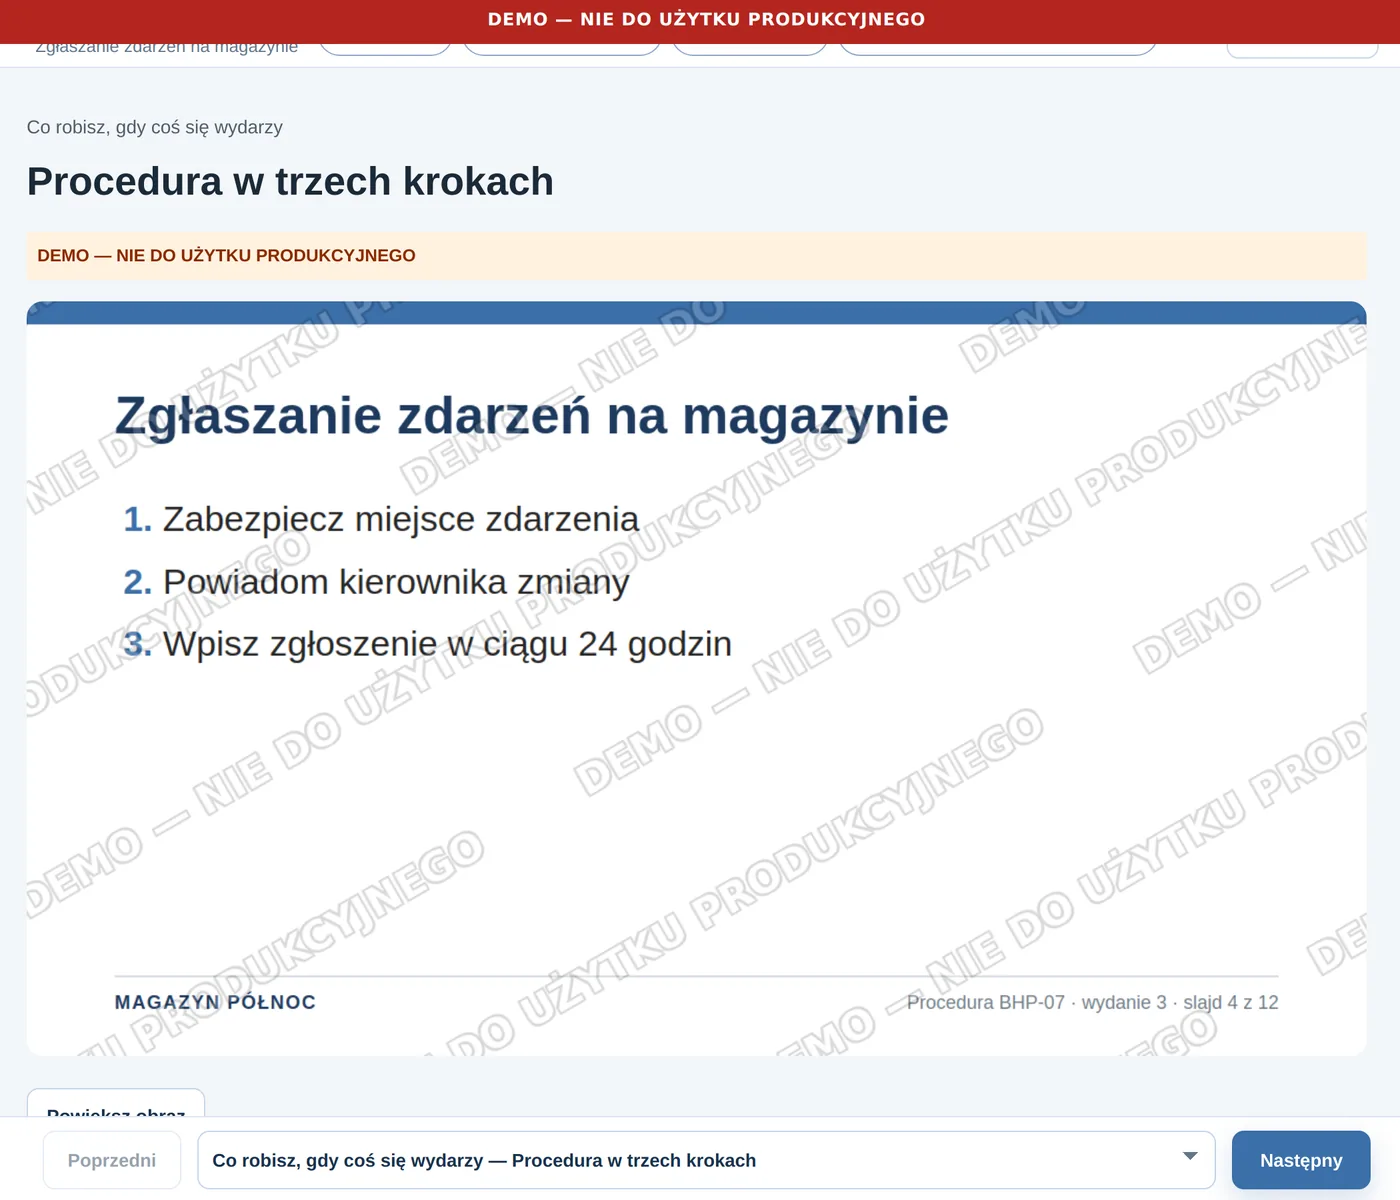Screen dimensions: 1400x1200
Task: Click the slide title "Zgłaszanie zdarzeń na magazynie"
Action: pos(532,415)
